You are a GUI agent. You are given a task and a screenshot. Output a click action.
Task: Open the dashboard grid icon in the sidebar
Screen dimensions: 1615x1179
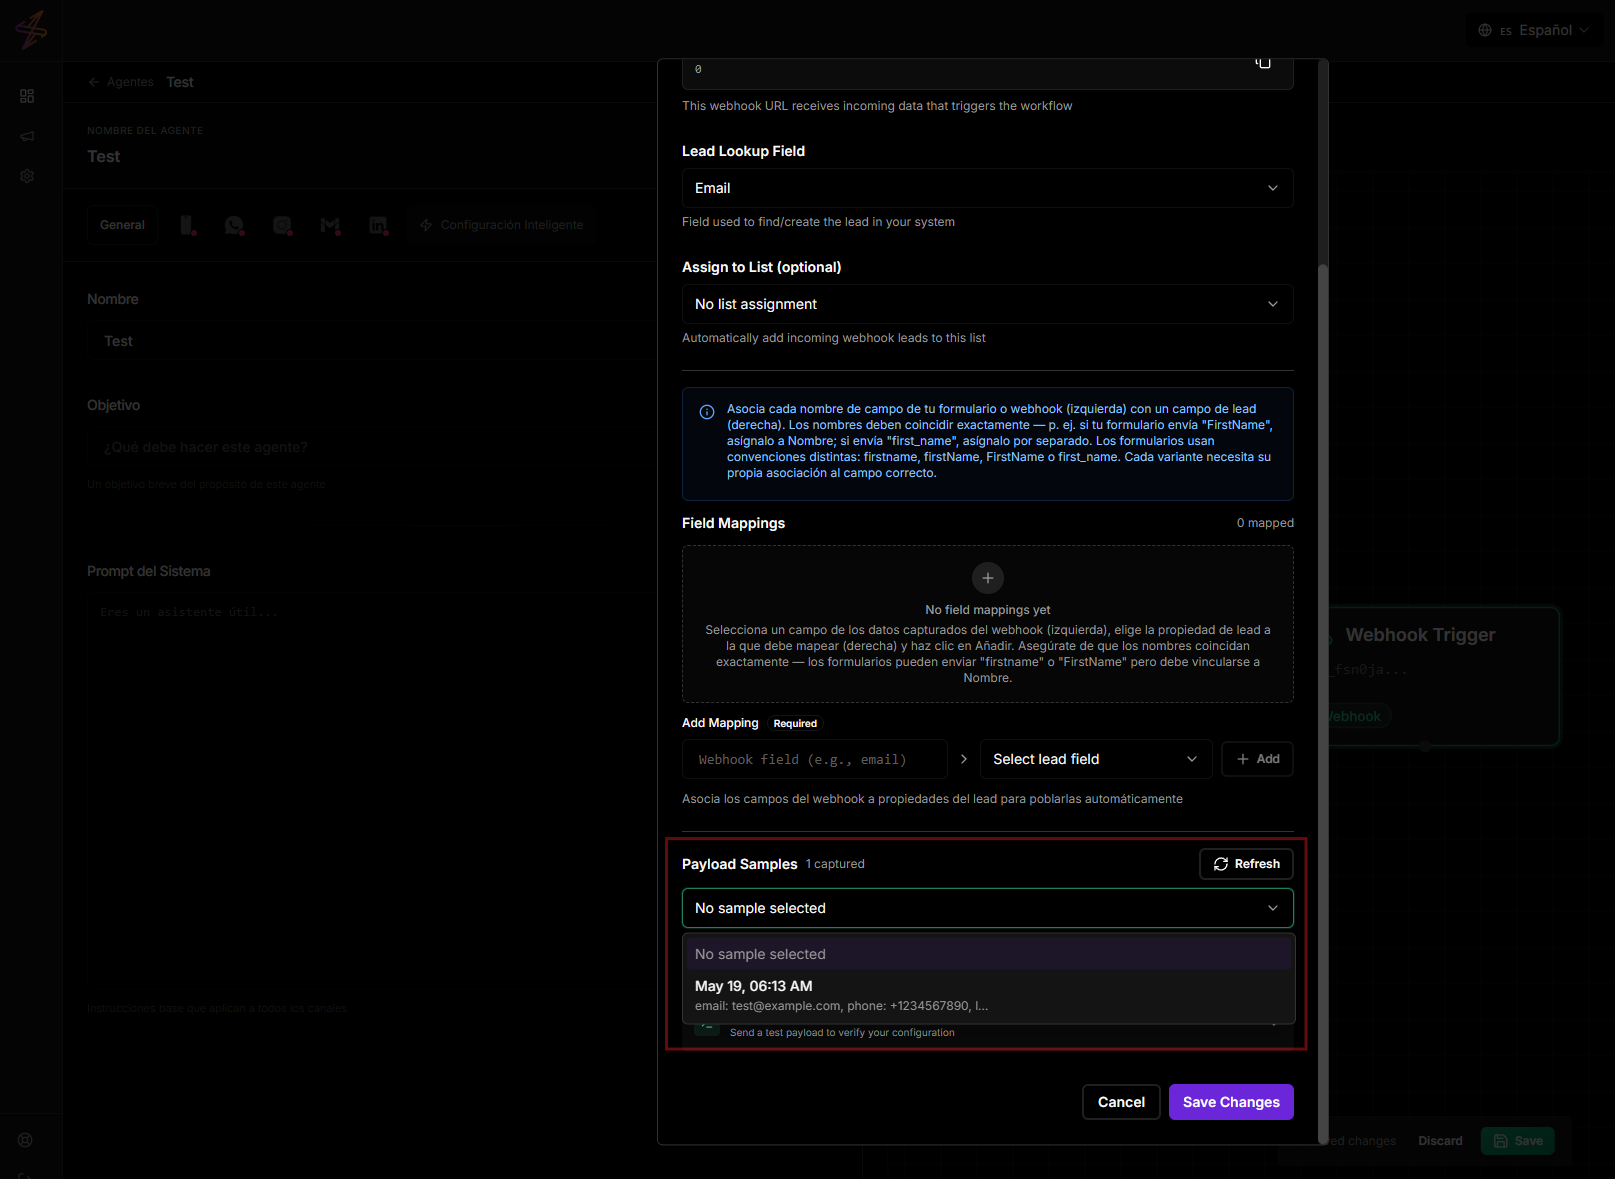27,96
